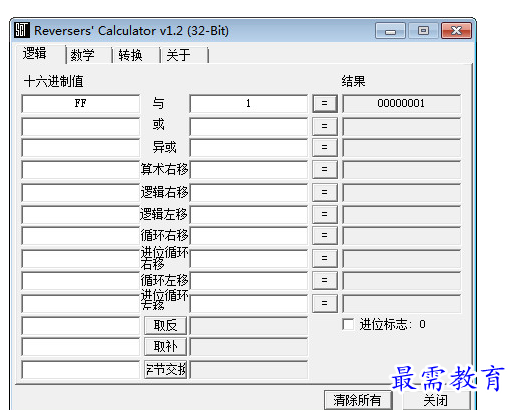513x410 pixels.
Task: Click the equals button for 与 row
Action: pyautogui.click(x=325, y=104)
